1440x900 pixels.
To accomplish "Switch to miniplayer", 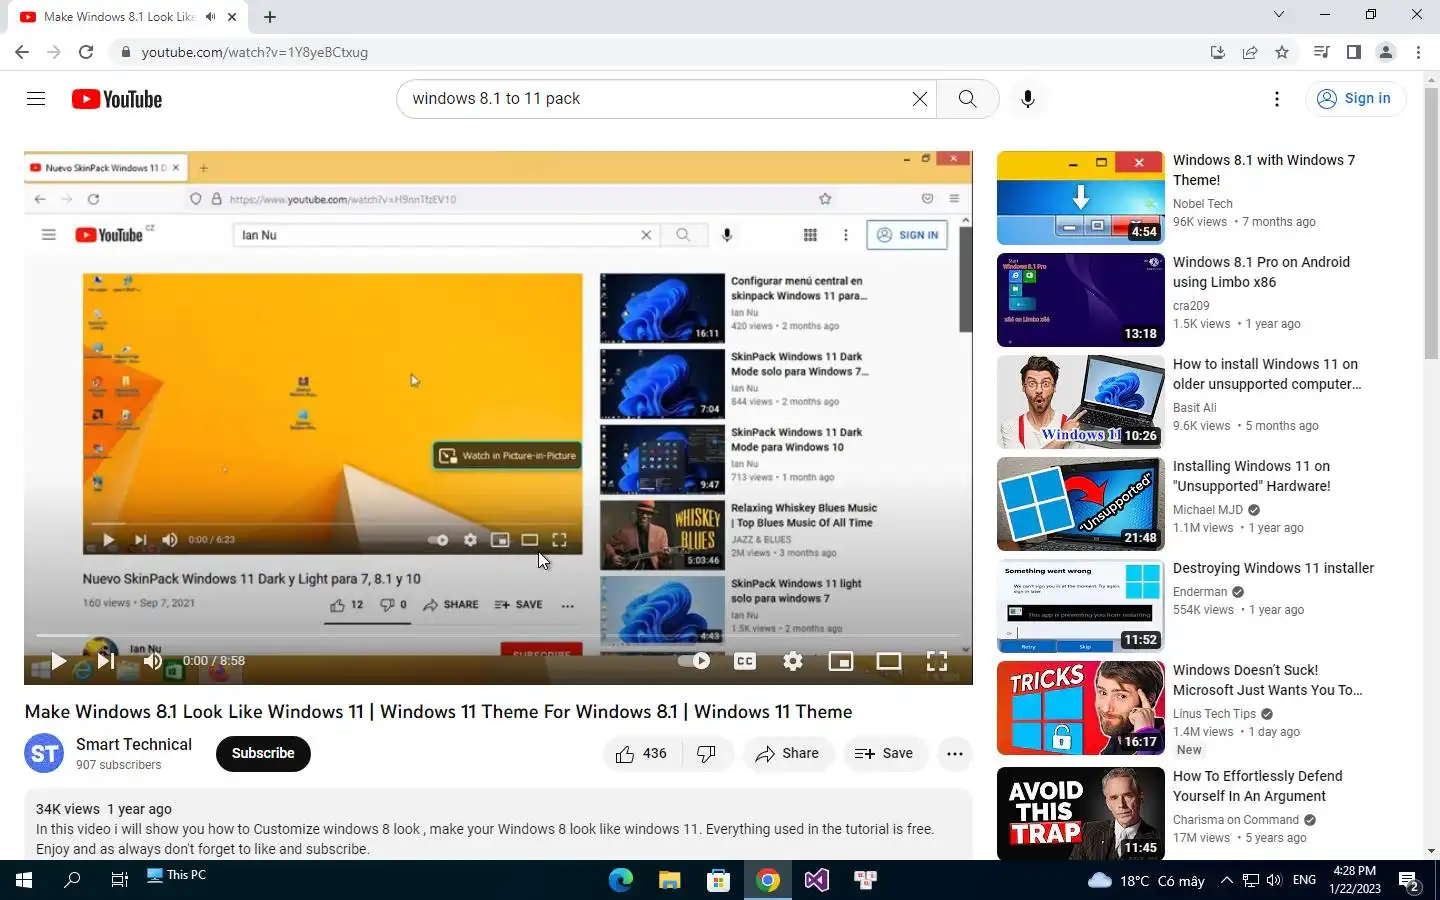I will pos(841,661).
